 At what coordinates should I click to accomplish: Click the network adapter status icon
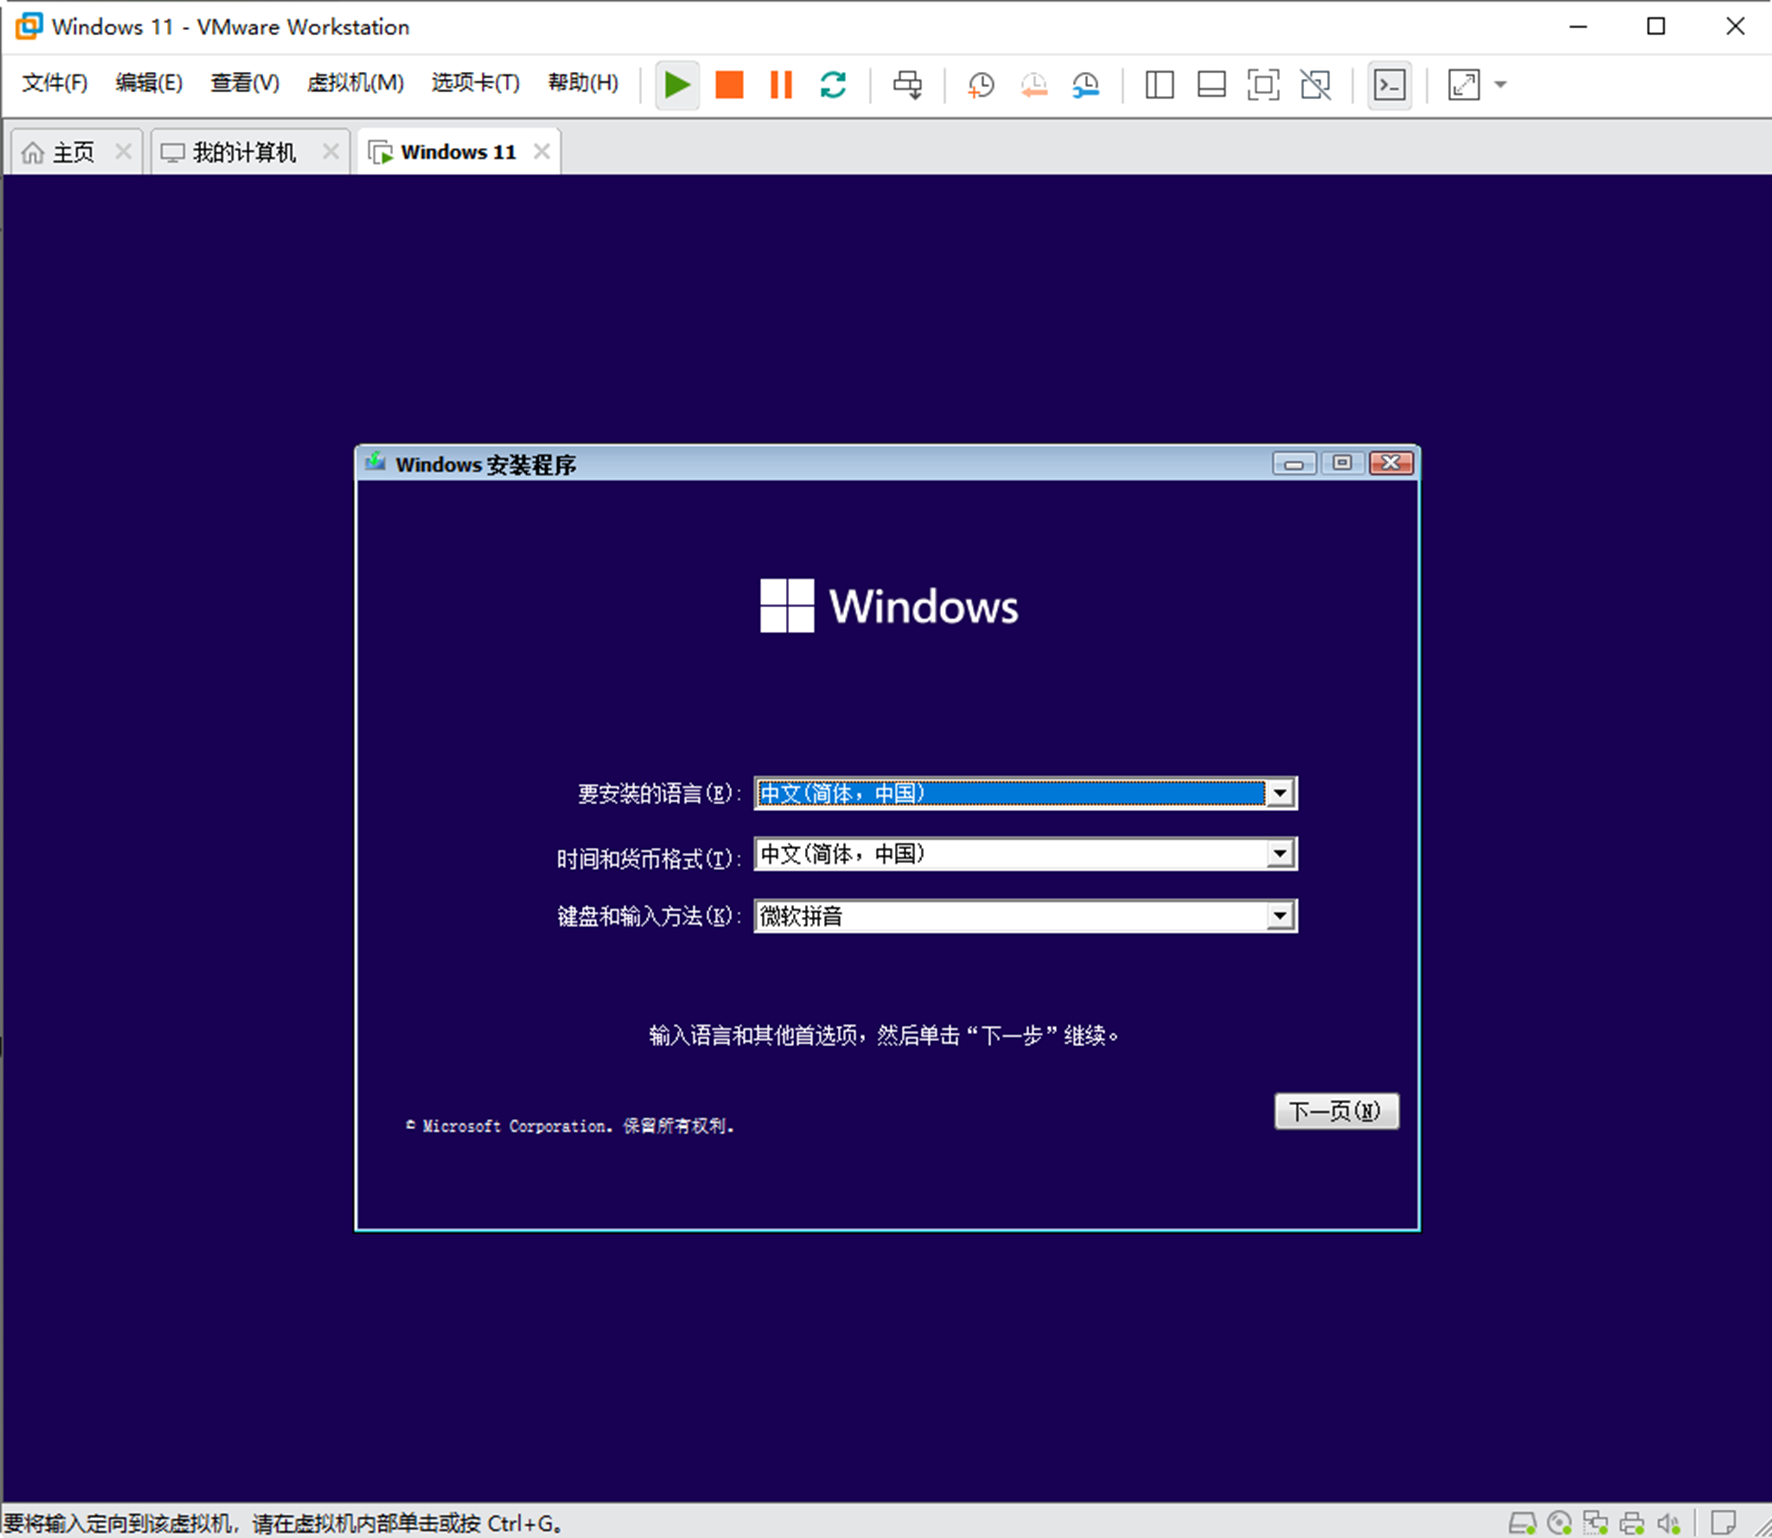[x=1596, y=1523]
